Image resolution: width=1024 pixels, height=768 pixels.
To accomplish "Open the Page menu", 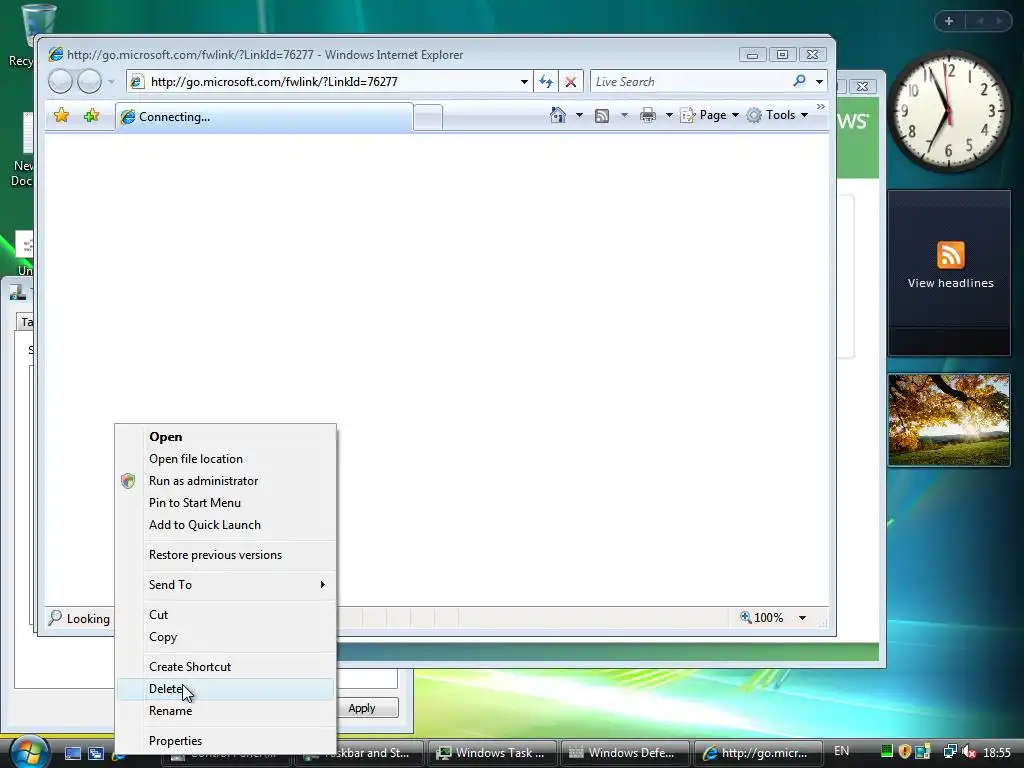I will pyautogui.click(x=710, y=115).
